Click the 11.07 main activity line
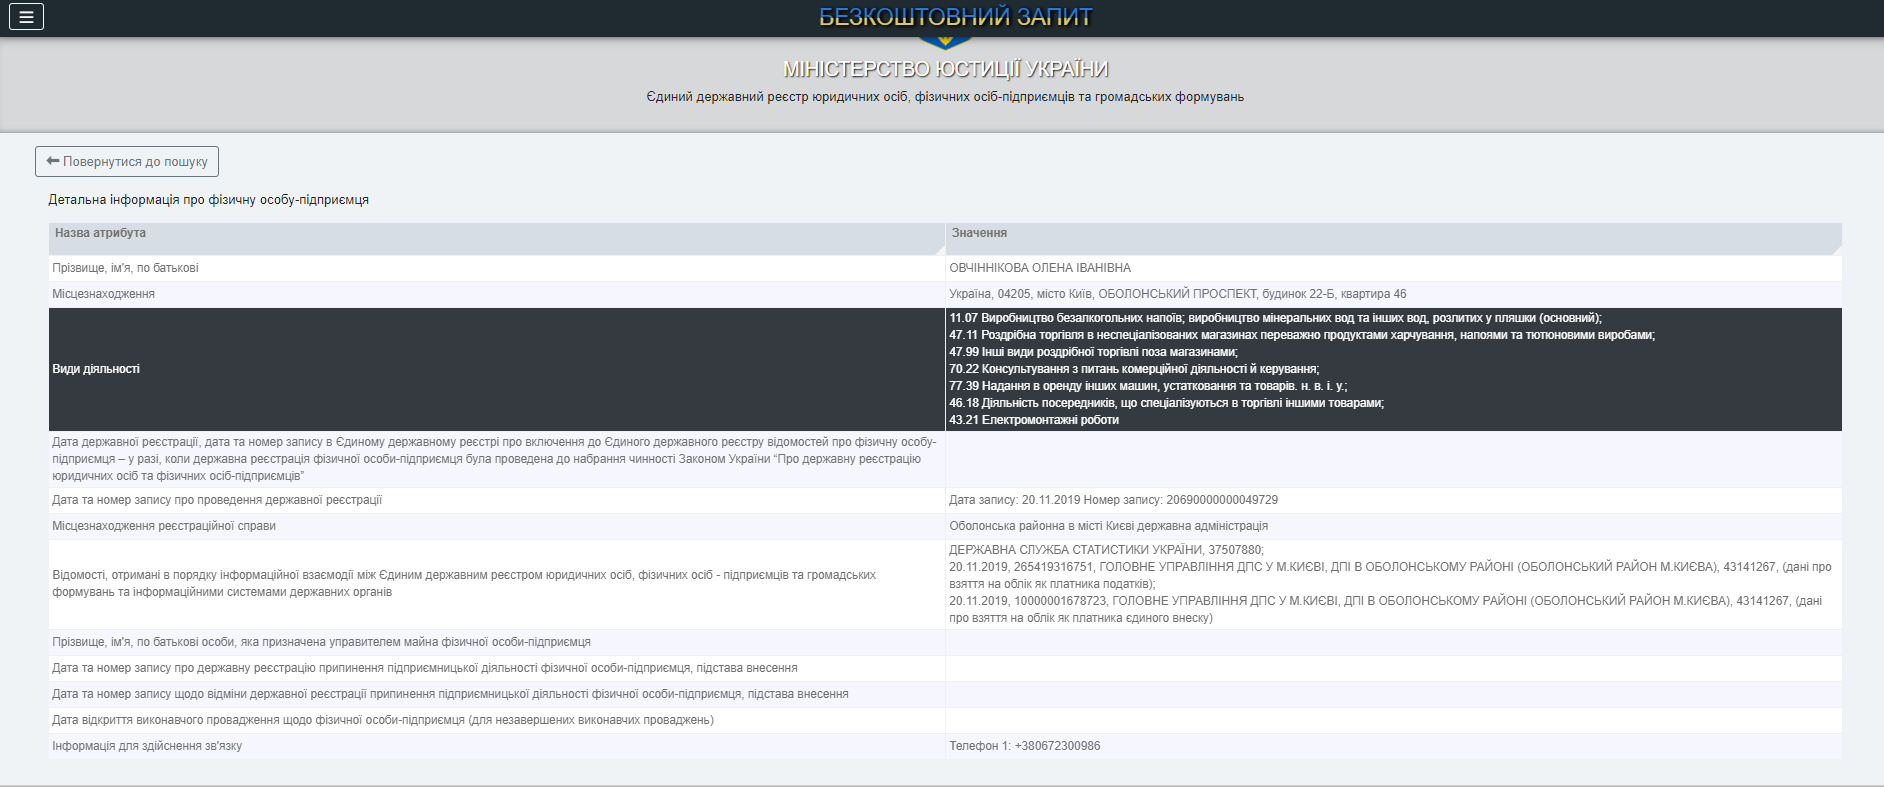 [1275, 318]
